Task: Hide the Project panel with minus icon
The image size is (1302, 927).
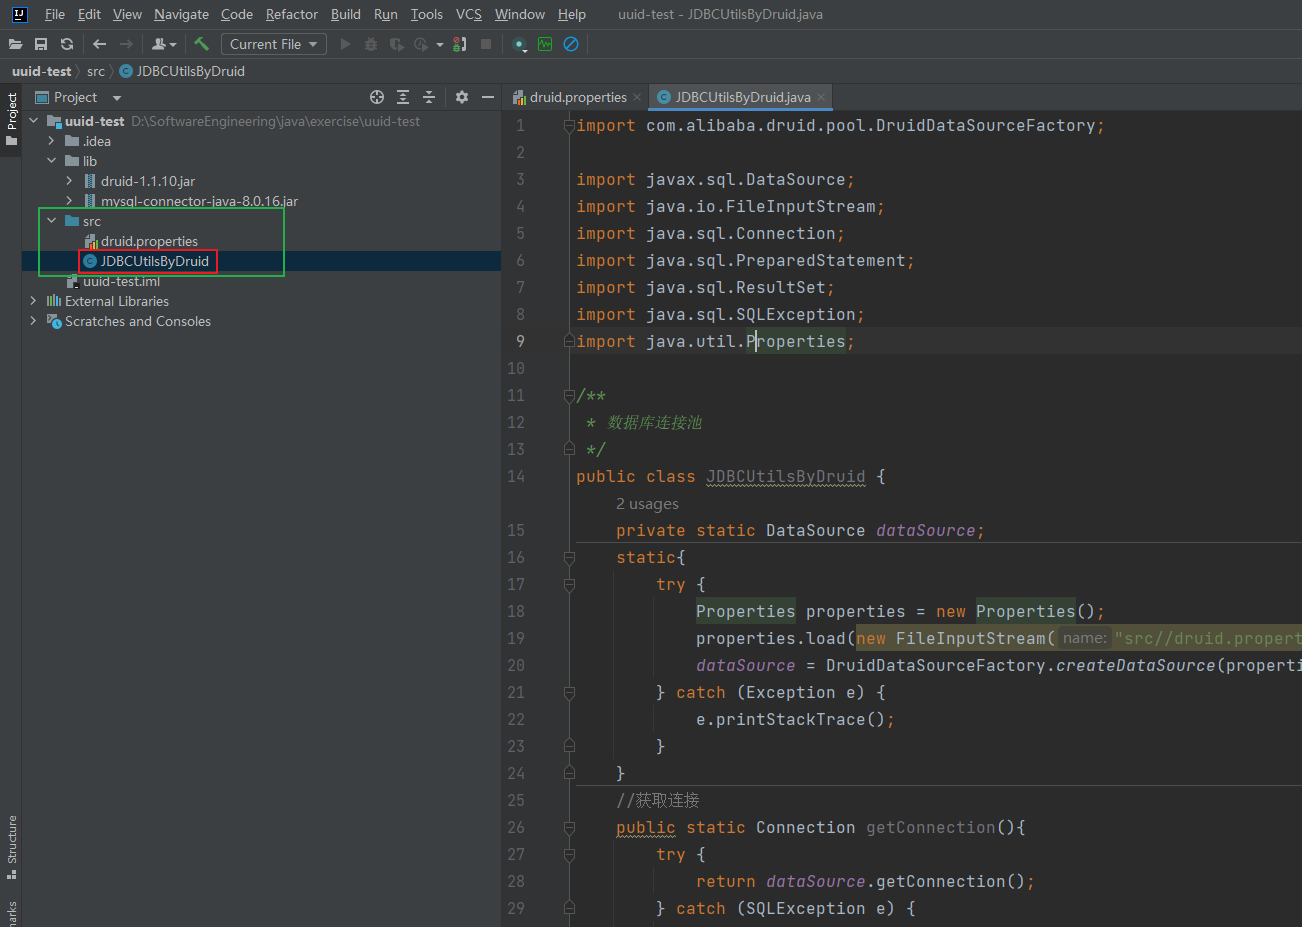Action: pyautogui.click(x=488, y=97)
